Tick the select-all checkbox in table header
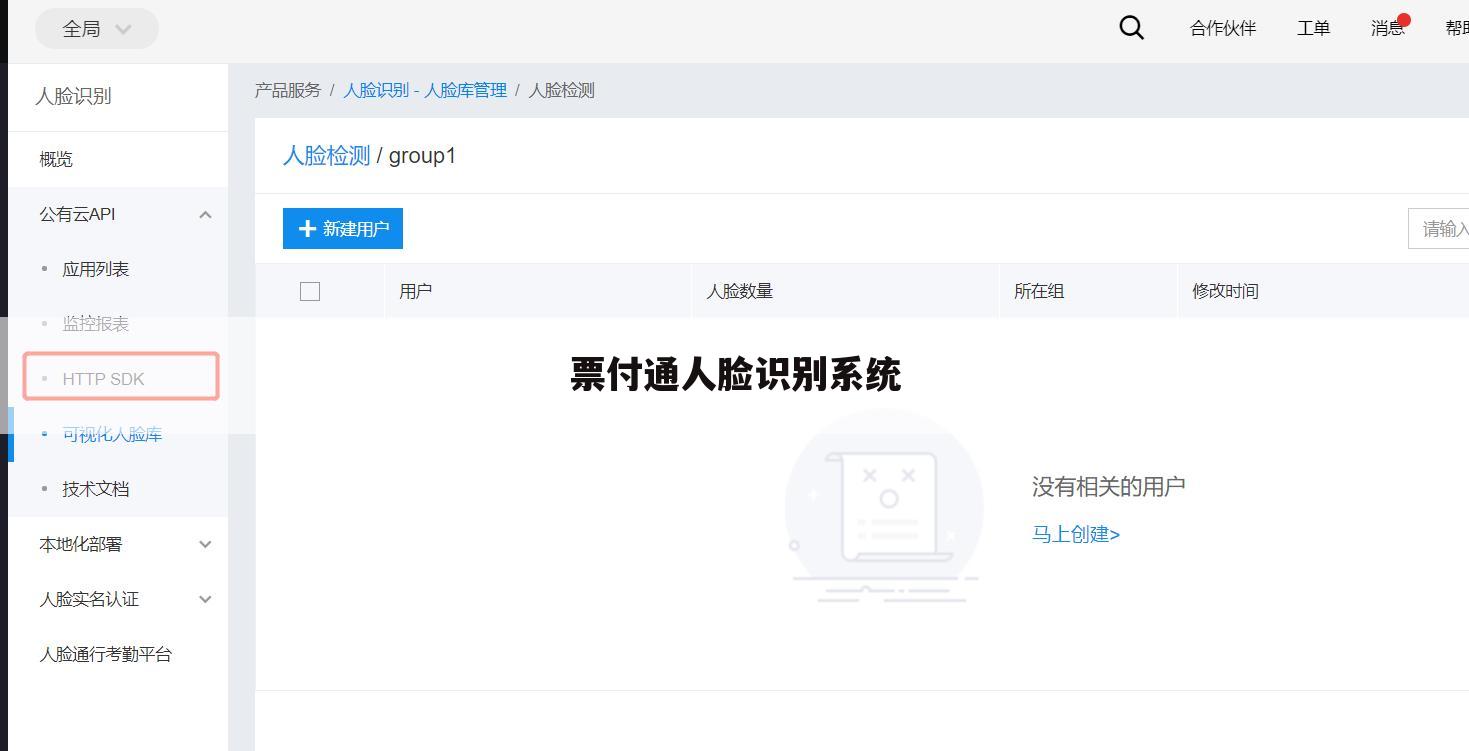Screen dimensions: 1469x751 310,291
